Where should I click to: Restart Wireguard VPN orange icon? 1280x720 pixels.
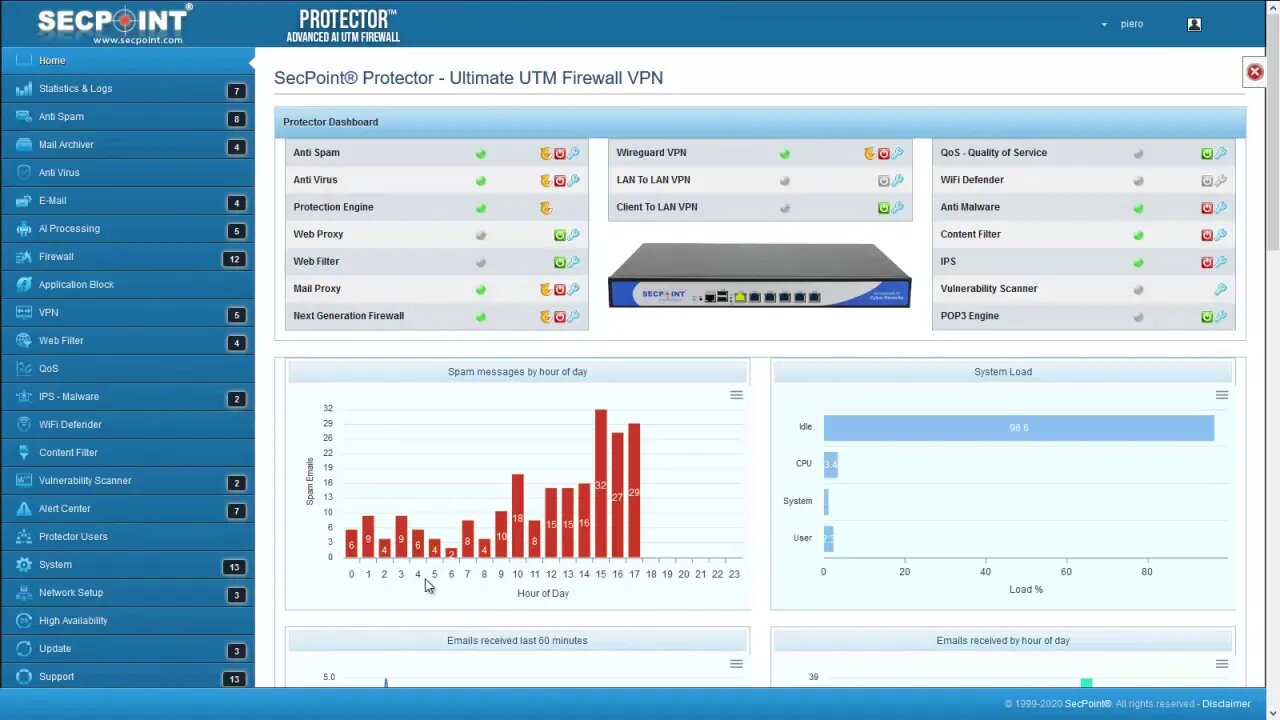[869, 153]
